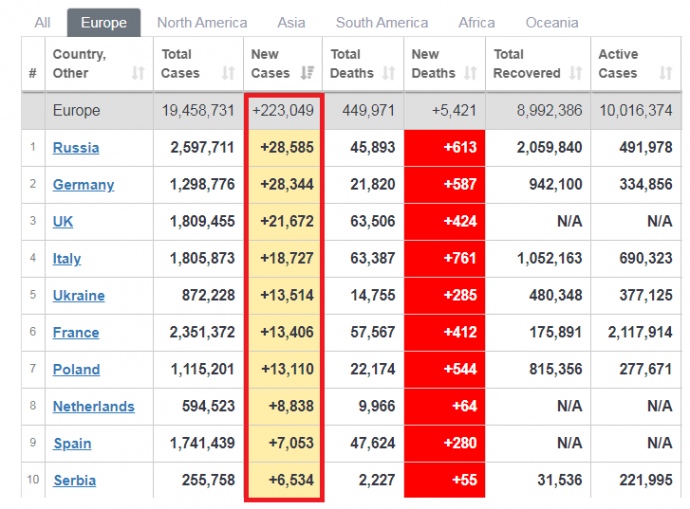690x509 pixels.
Task: Click the Germany link in the table
Action: pos(83,185)
